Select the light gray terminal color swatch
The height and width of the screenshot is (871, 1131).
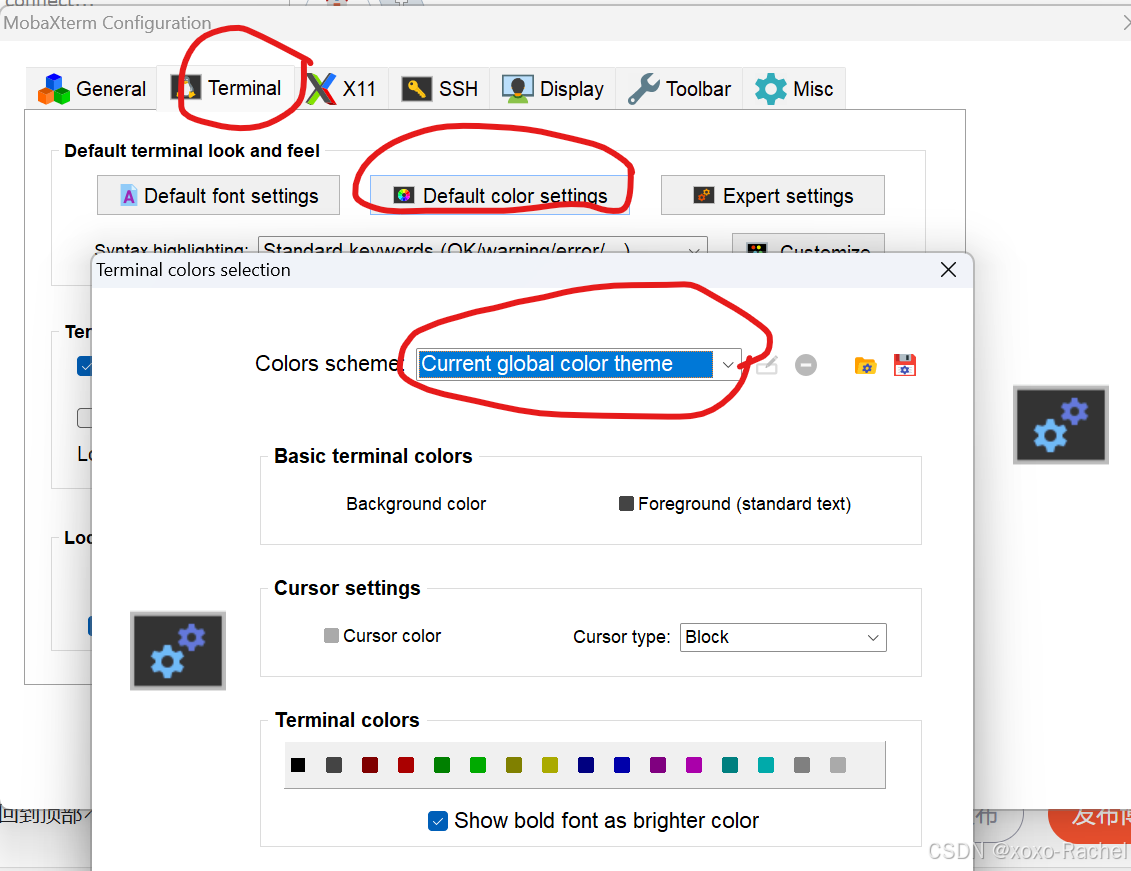(837, 765)
